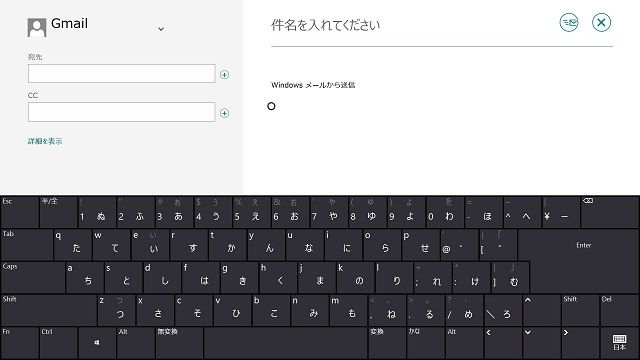Tap the left arrow key

coord(503,342)
